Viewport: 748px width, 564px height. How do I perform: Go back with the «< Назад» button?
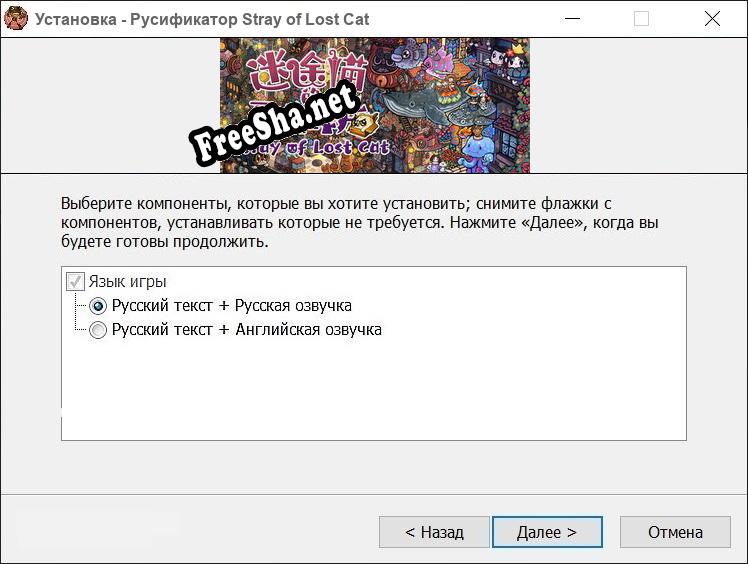pyautogui.click(x=434, y=532)
